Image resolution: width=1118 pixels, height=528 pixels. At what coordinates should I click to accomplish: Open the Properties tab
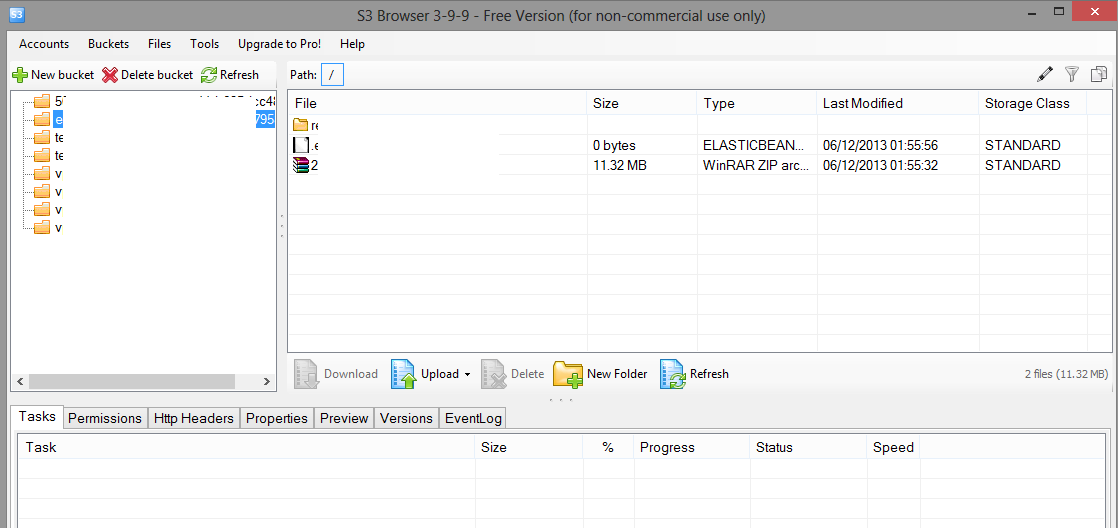(x=277, y=418)
